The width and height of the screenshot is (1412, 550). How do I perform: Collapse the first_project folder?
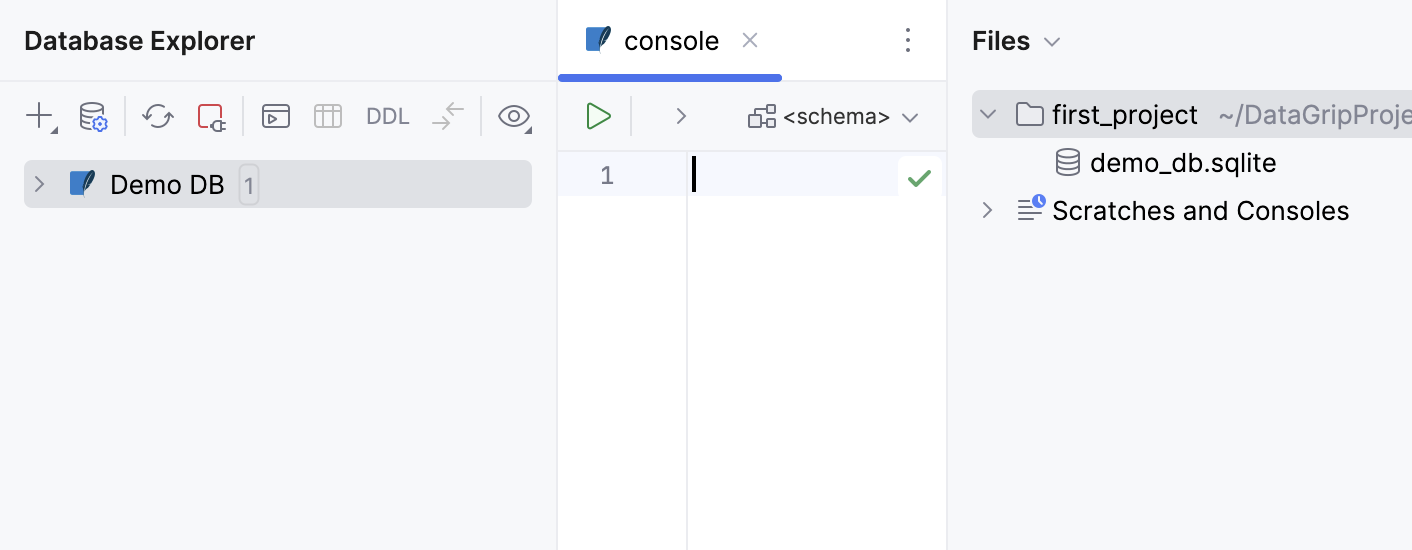988,114
